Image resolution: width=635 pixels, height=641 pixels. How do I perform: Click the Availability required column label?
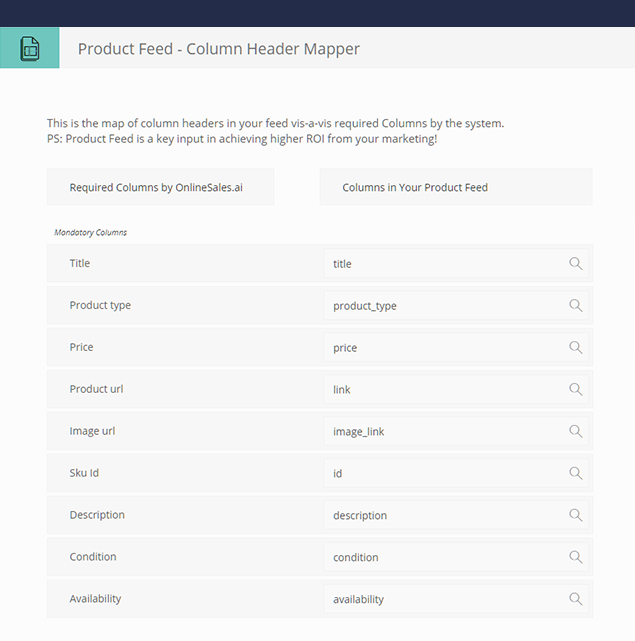point(95,598)
